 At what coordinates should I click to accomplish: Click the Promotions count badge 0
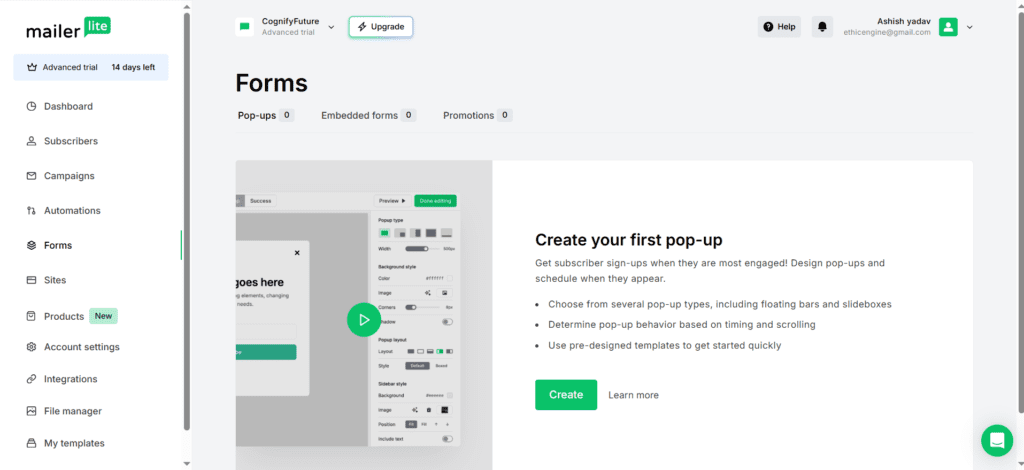pos(504,116)
